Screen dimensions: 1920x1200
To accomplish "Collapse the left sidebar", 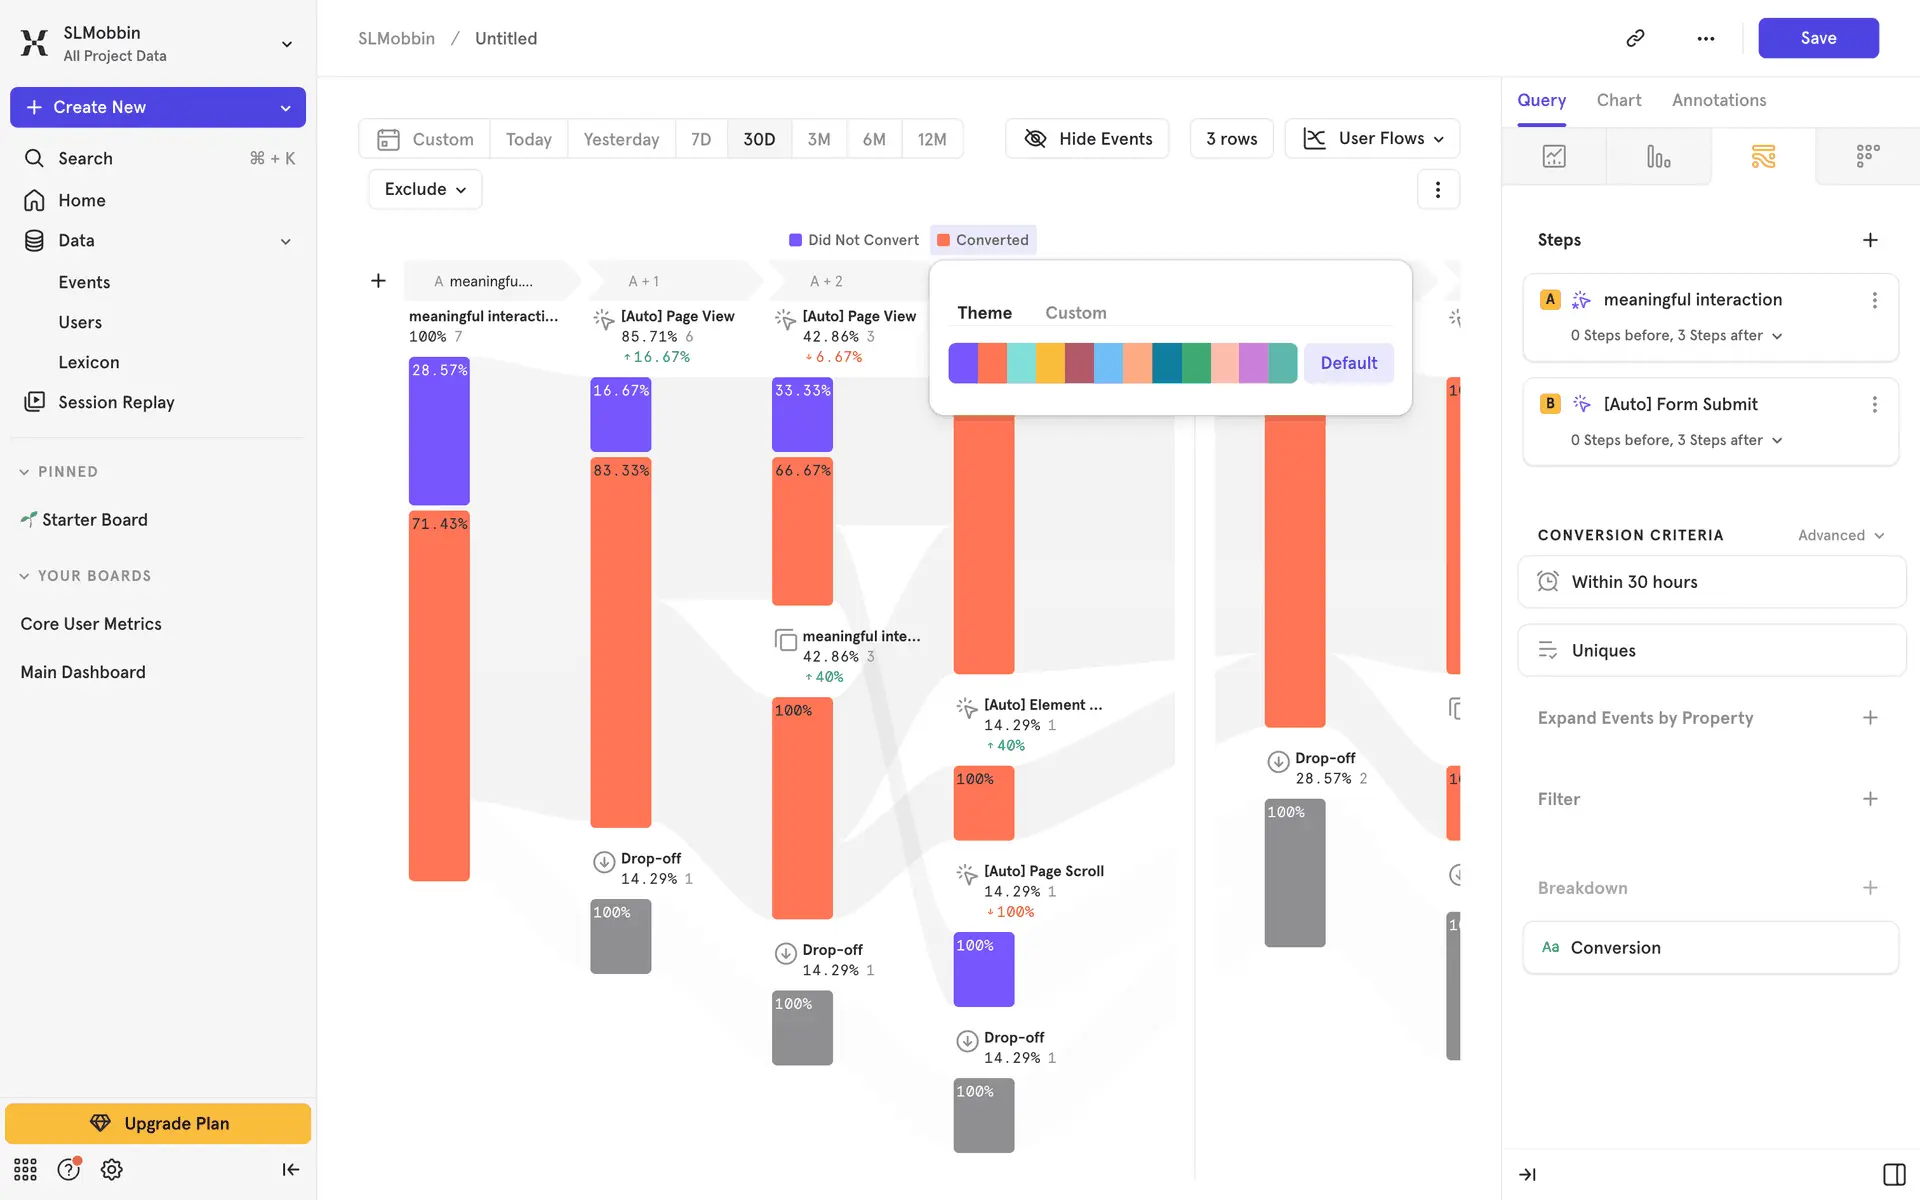I will [290, 1169].
